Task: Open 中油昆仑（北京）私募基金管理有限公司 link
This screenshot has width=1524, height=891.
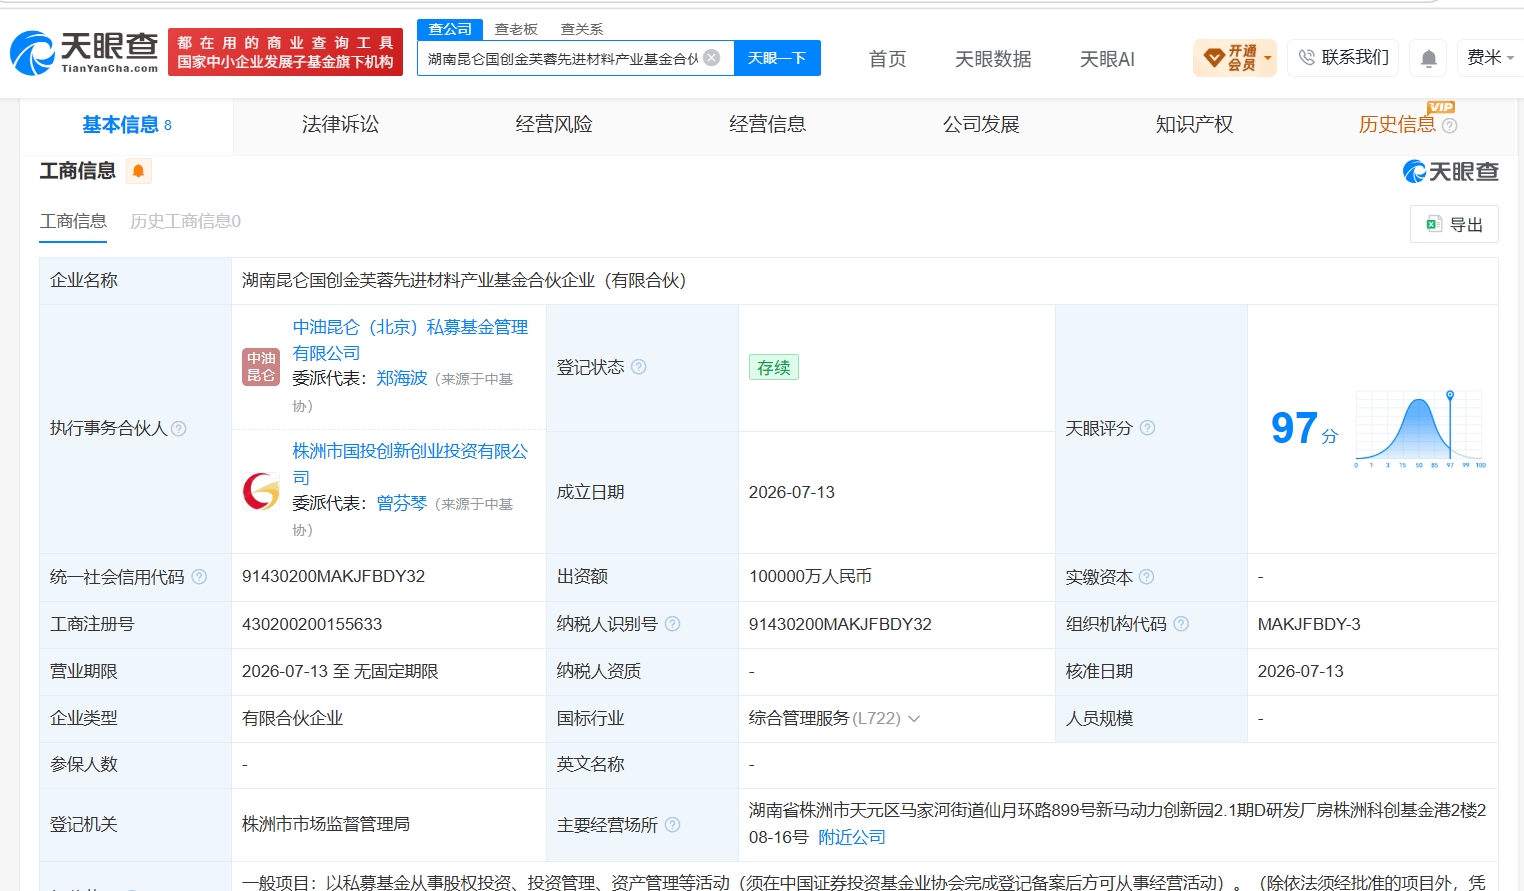Action: 410,340
